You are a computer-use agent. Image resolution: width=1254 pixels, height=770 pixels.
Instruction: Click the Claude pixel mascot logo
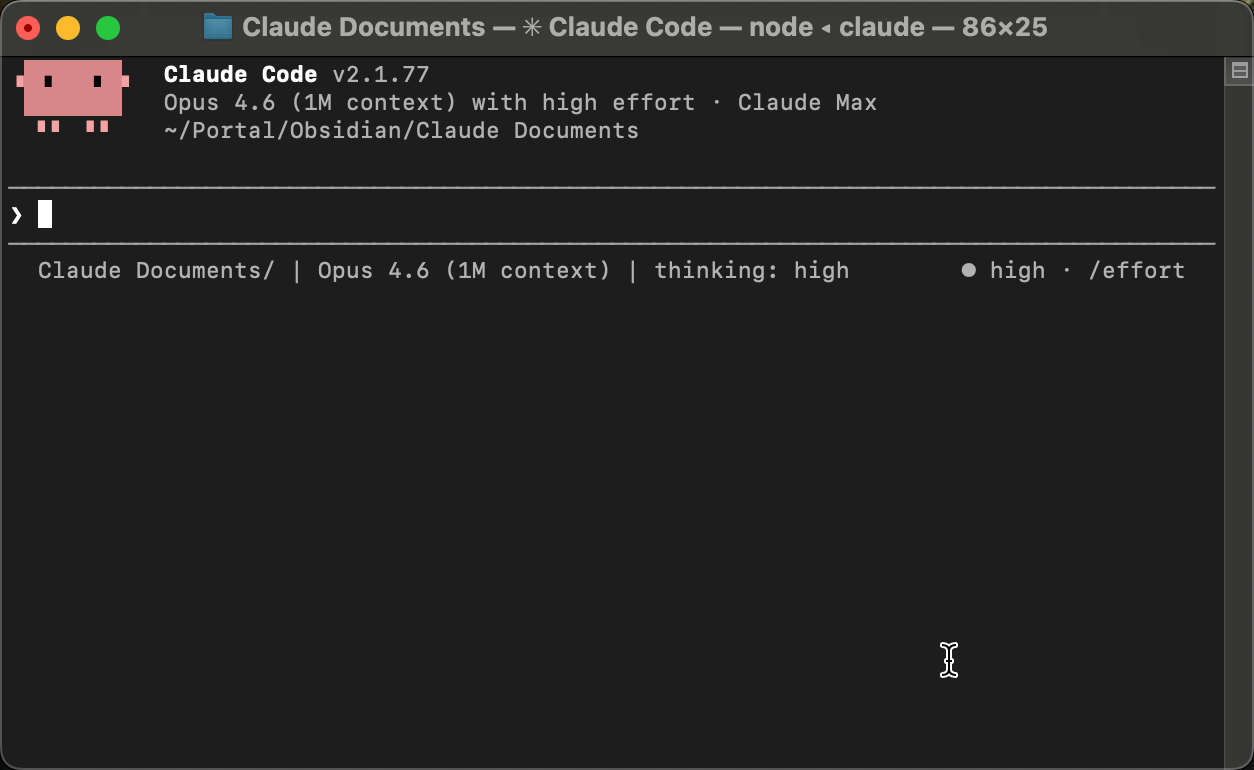point(73,96)
